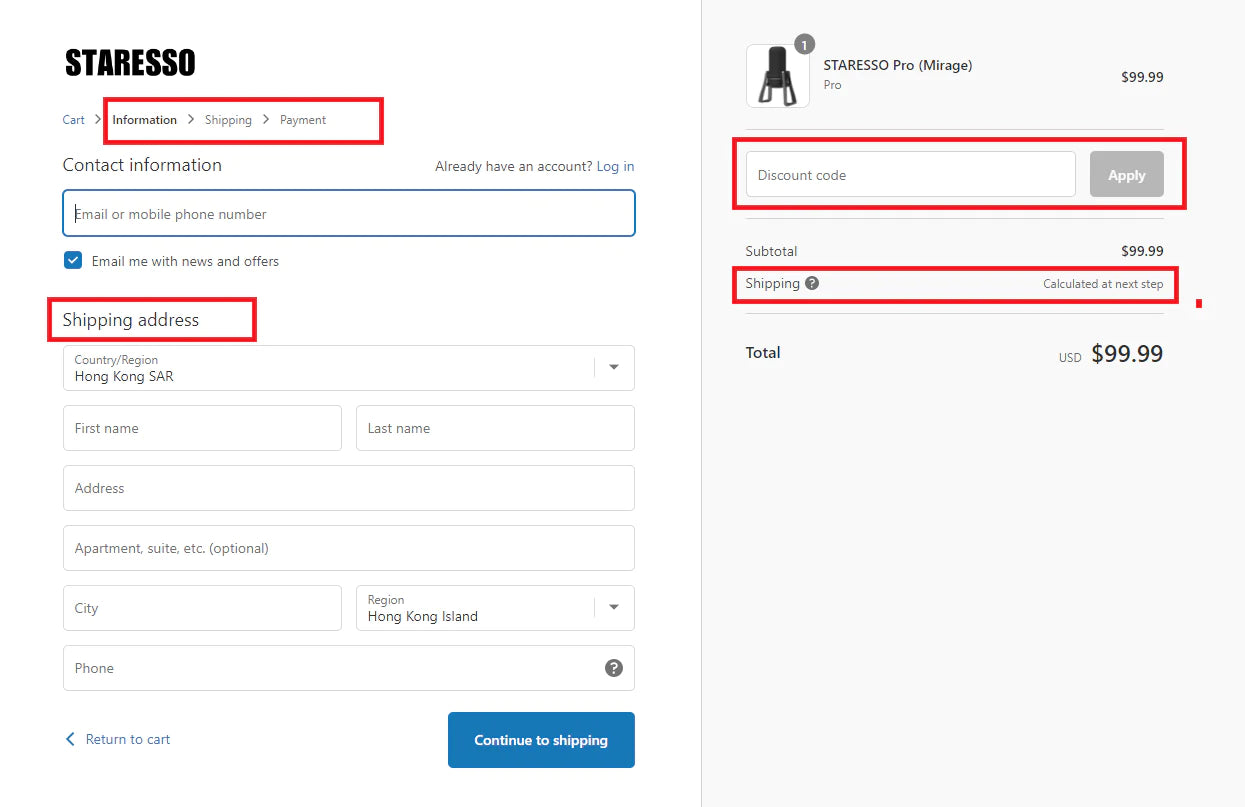Uncheck Email me with news and offers
This screenshot has height=807, width=1245.
73,261
